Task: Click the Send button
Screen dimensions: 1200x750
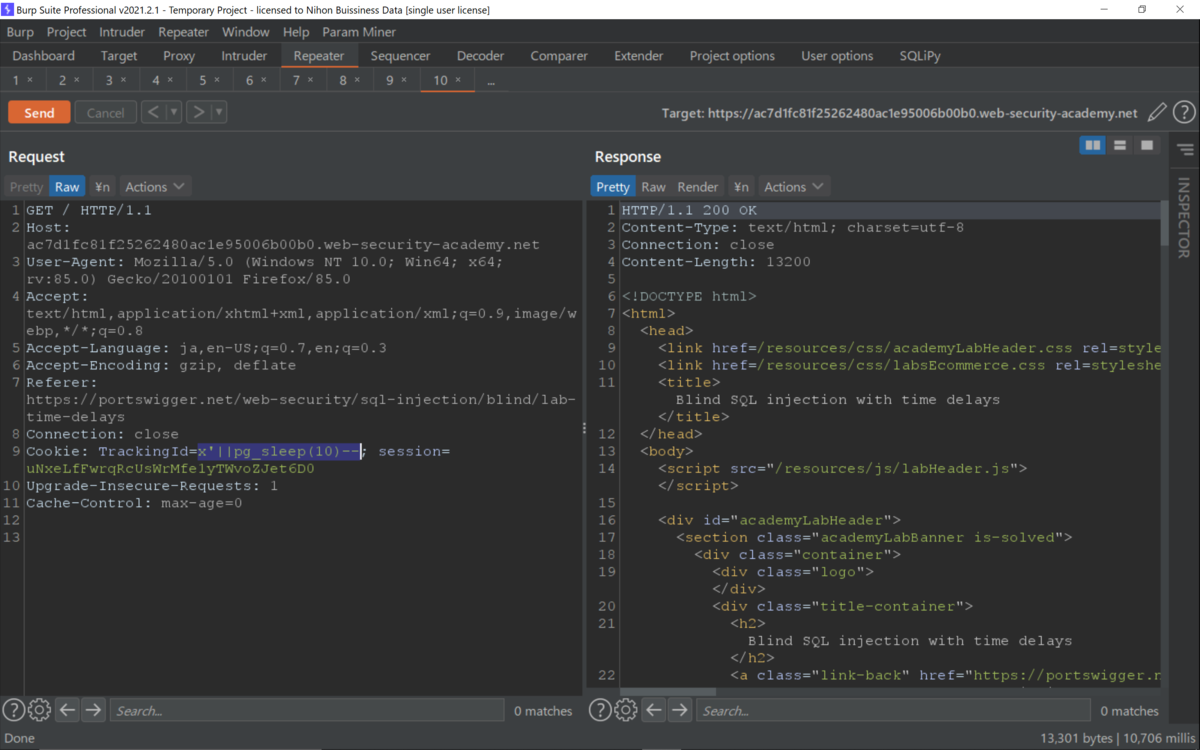Action: (x=39, y=112)
